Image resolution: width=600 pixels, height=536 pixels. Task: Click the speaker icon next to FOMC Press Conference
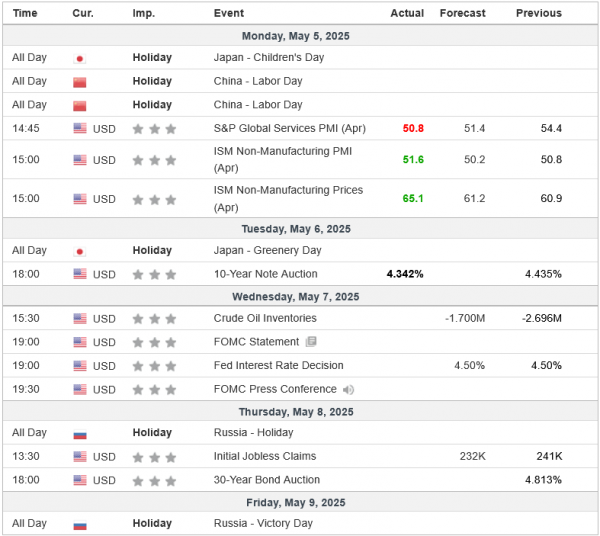click(x=348, y=390)
